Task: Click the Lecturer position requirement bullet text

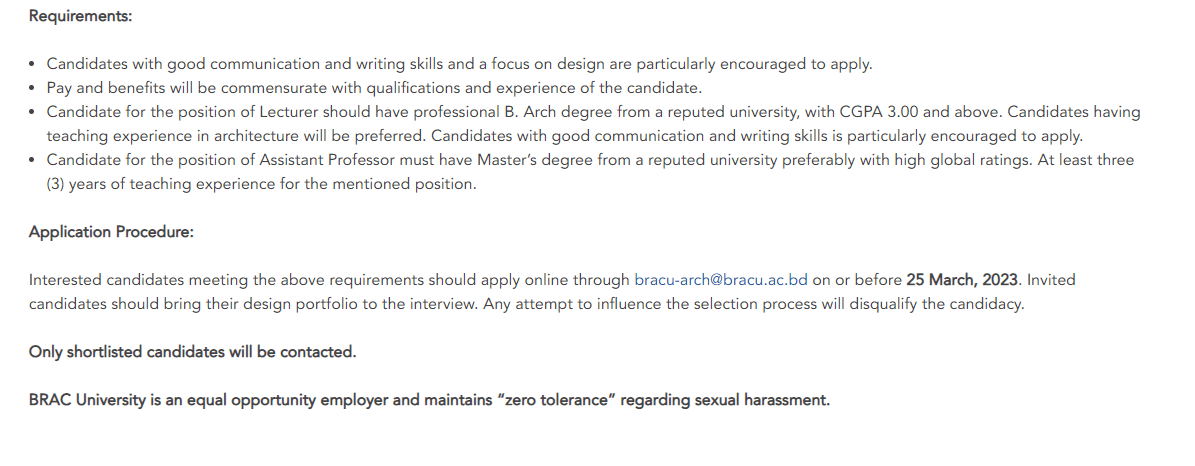Action: point(594,124)
